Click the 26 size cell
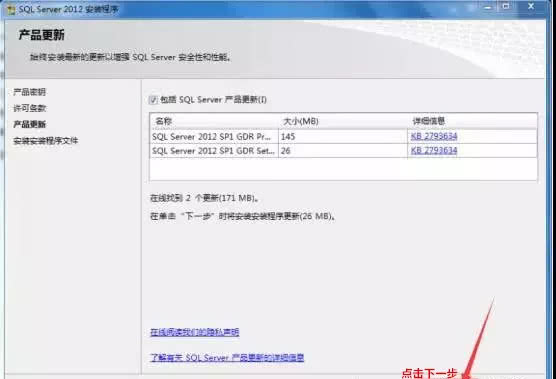 click(x=343, y=151)
